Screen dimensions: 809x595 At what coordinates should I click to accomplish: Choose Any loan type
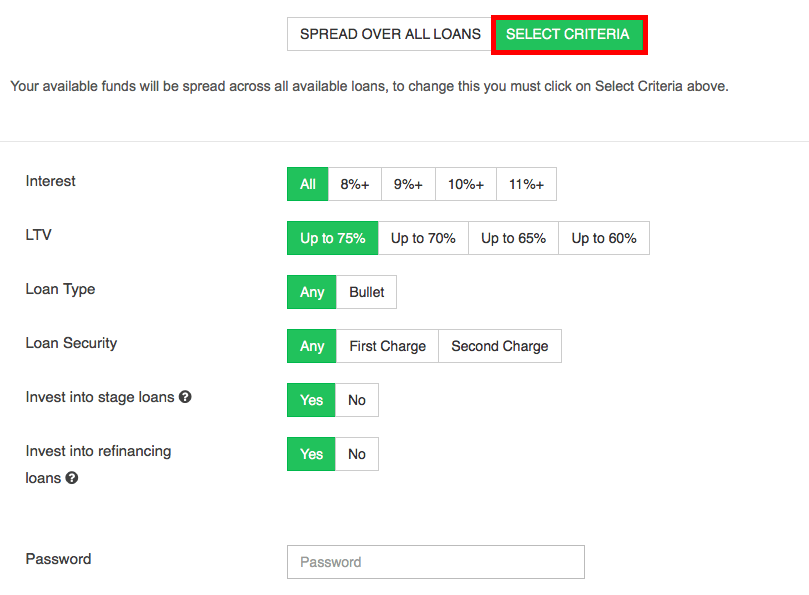click(x=312, y=292)
